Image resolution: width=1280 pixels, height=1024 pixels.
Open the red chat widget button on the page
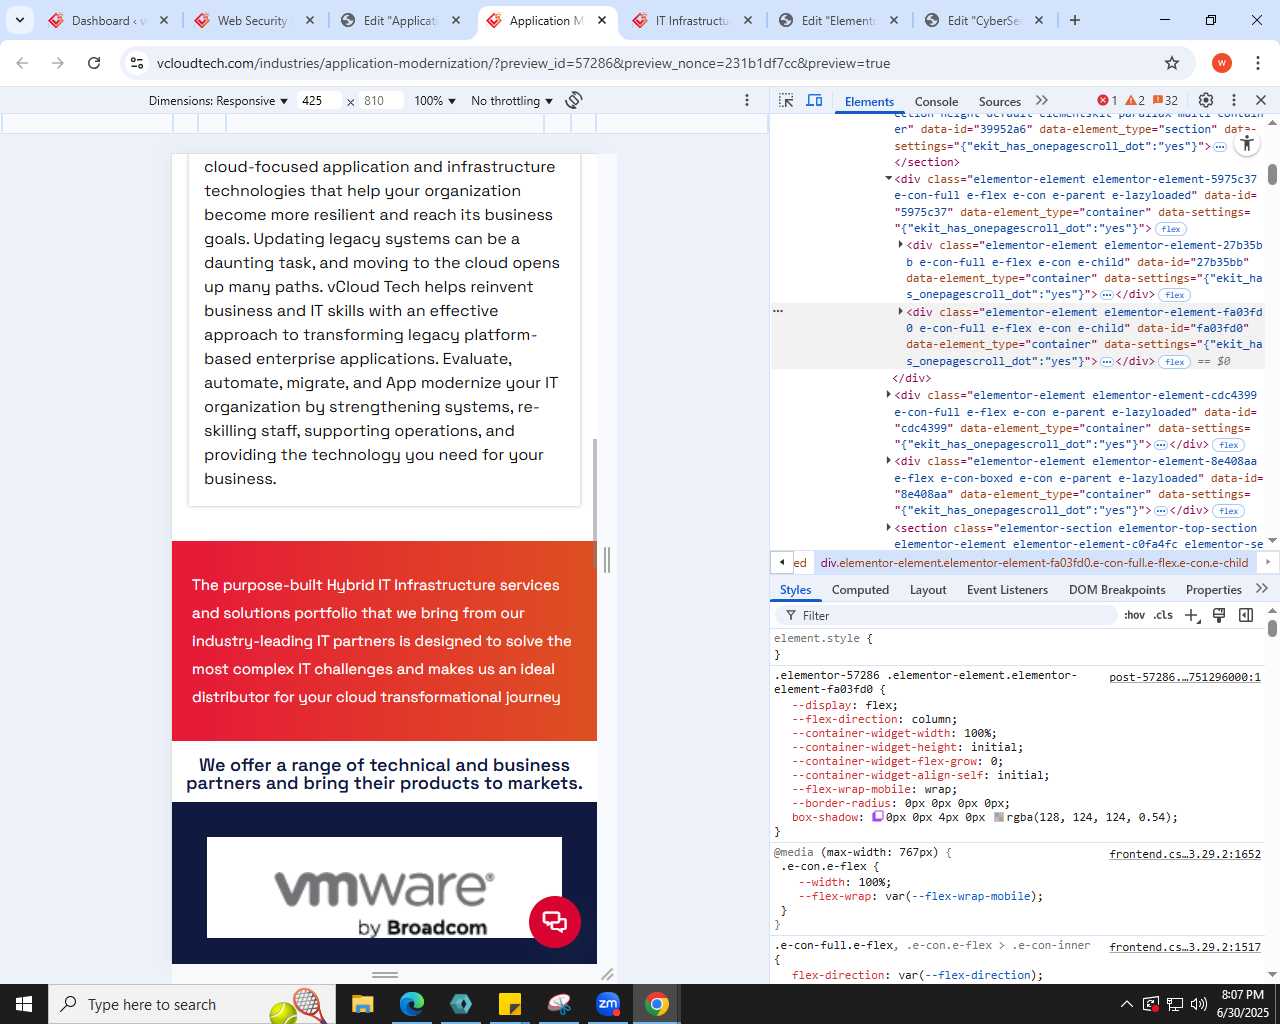point(555,921)
